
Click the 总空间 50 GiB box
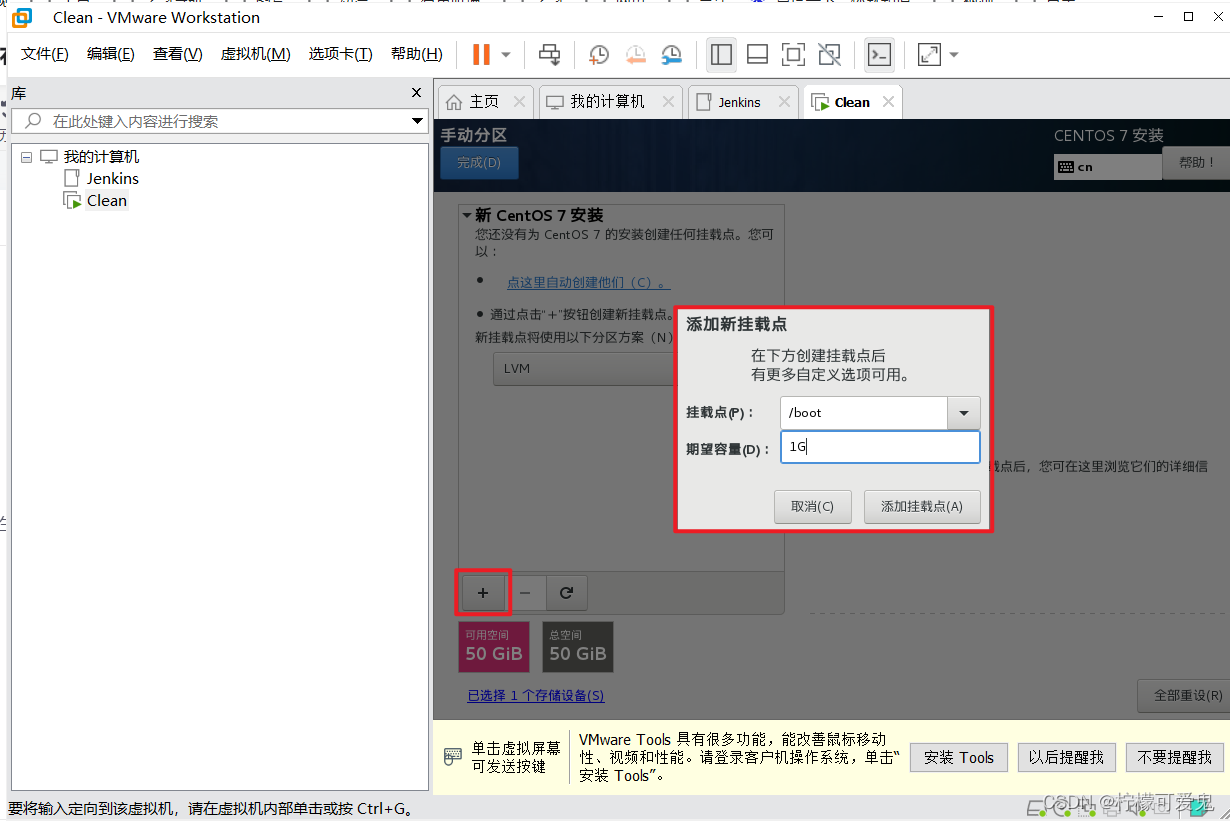click(578, 647)
